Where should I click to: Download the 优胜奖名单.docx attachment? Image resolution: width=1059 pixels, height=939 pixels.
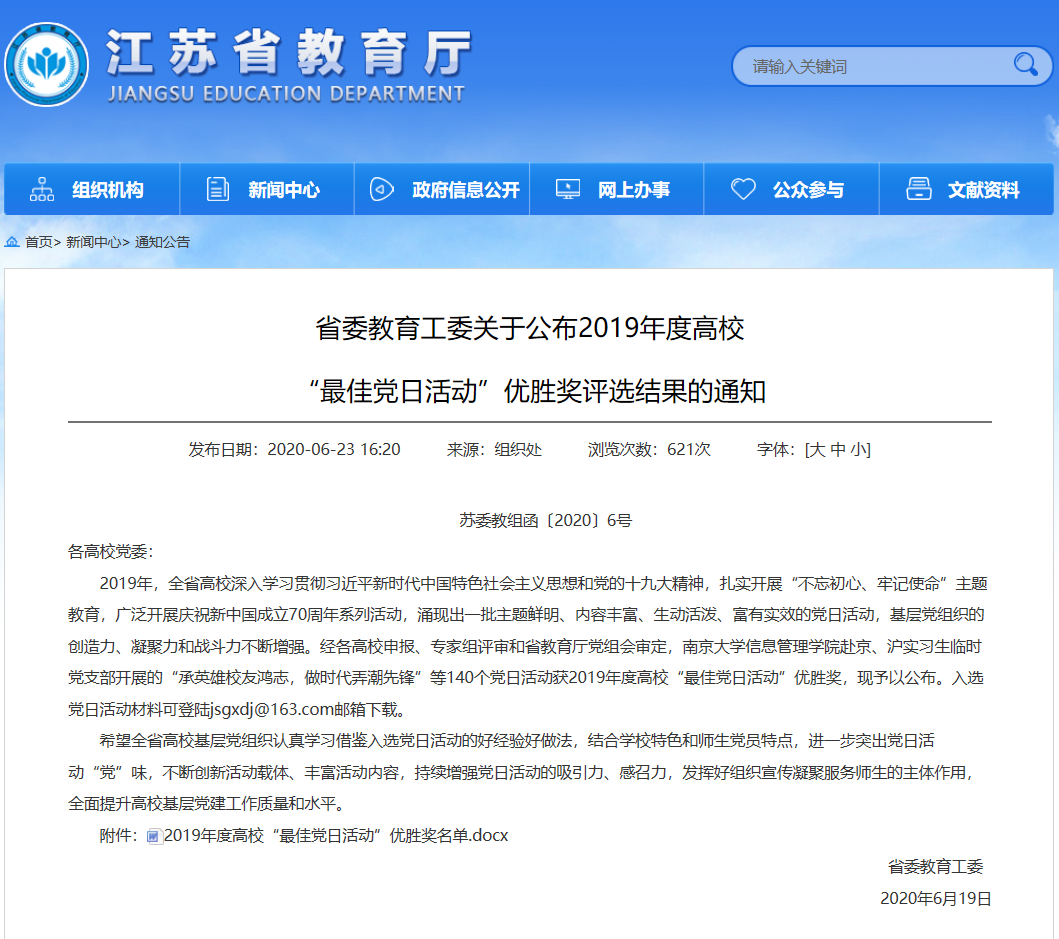336,835
